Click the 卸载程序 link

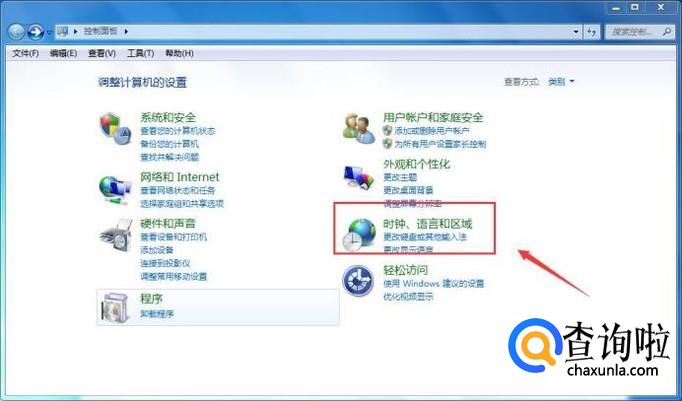(x=157, y=314)
